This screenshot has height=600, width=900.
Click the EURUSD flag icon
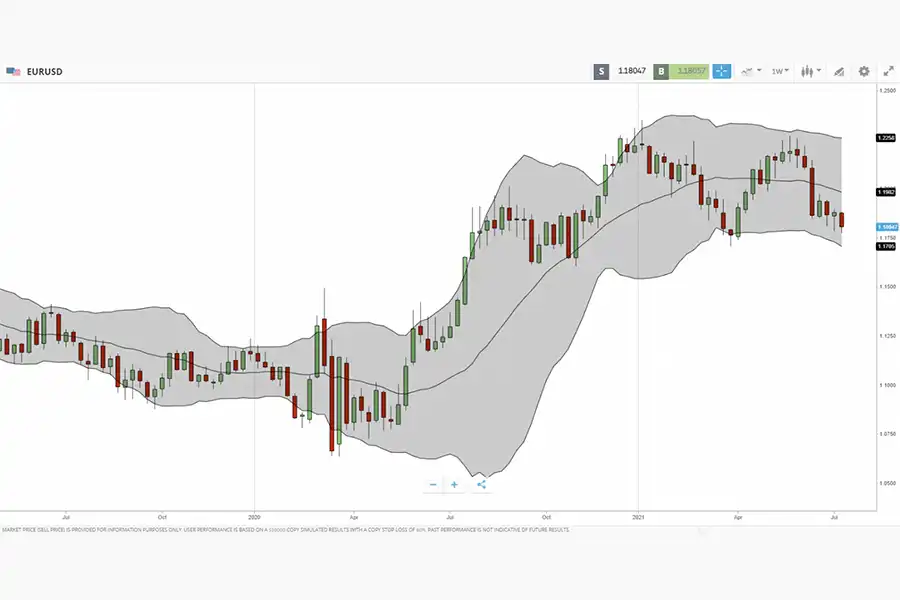pyautogui.click(x=13, y=72)
